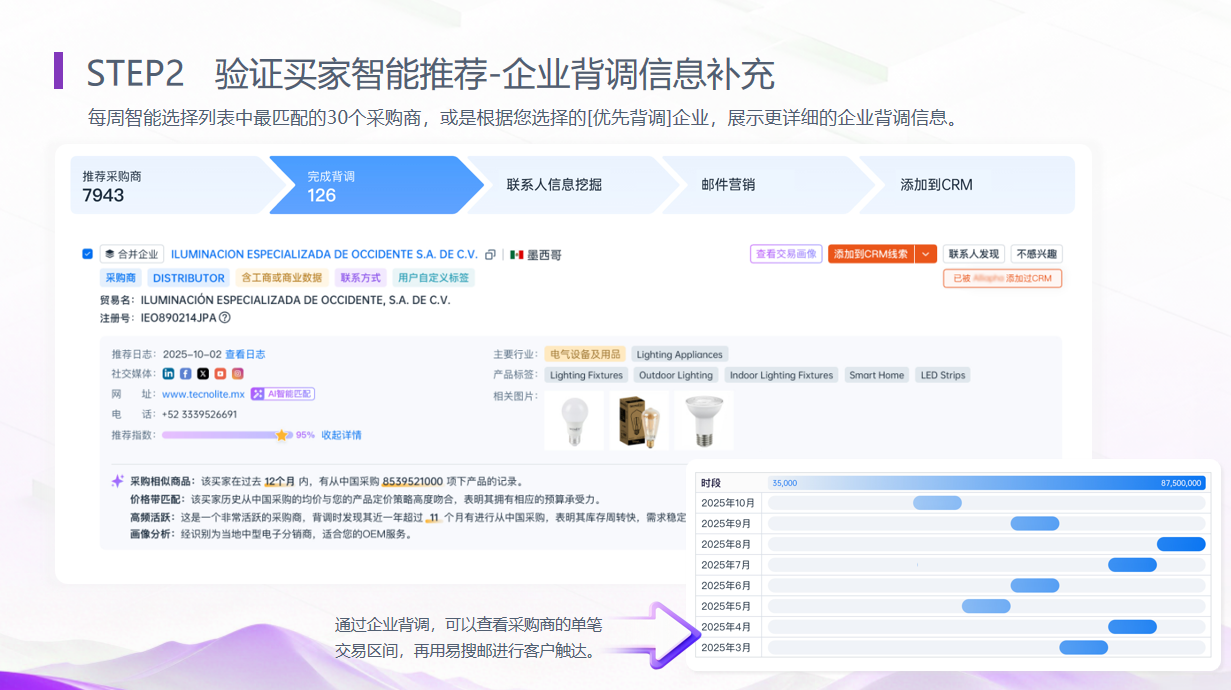Open dropdown arrow beside 添加到CRM线索
The height and width of the screenshot is (690, 1231).
pyautogui.click(x=926, y=254)
